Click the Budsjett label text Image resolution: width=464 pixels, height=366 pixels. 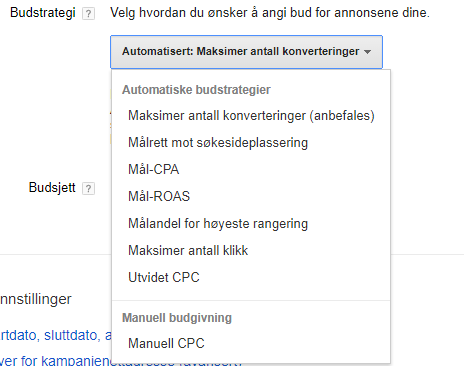click(x=52, y=187)
